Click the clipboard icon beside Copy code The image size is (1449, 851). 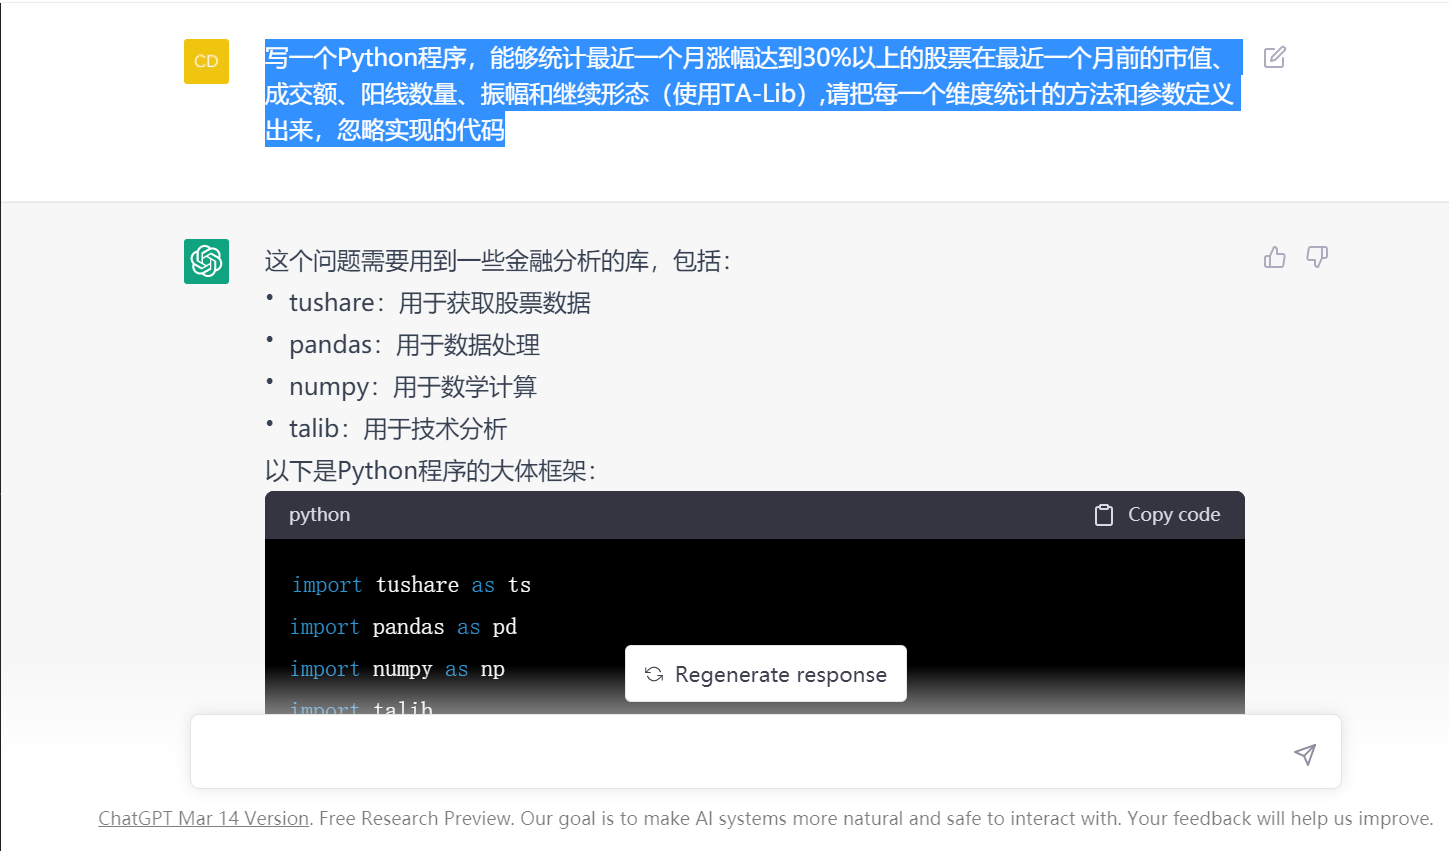(x=1104, y=515)
